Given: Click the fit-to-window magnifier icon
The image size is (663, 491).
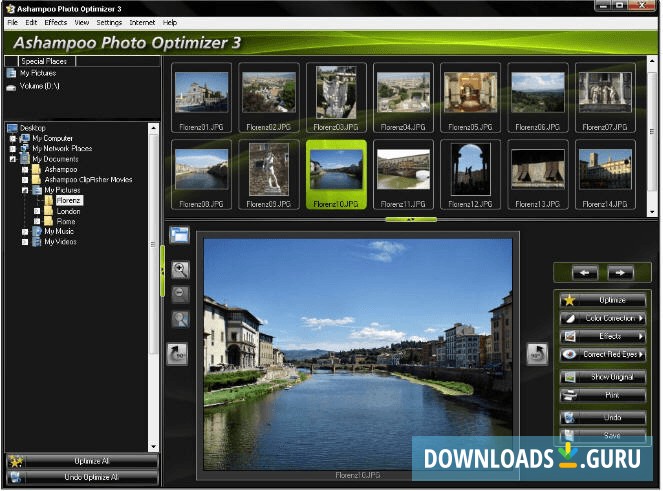Looking at the screenshot, I should [x=180, y=319].
